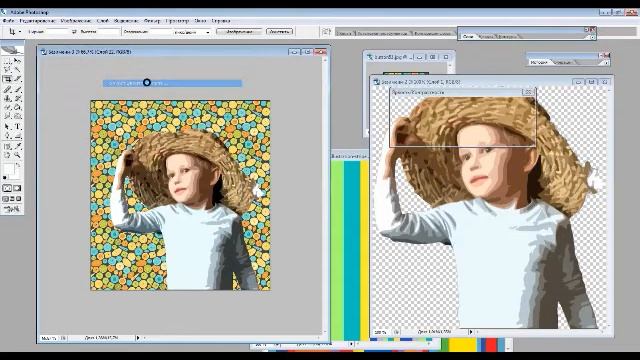This screenshot has width=640, height=360.
Task: Open the Изображение menu
Action: pos(76,20)
